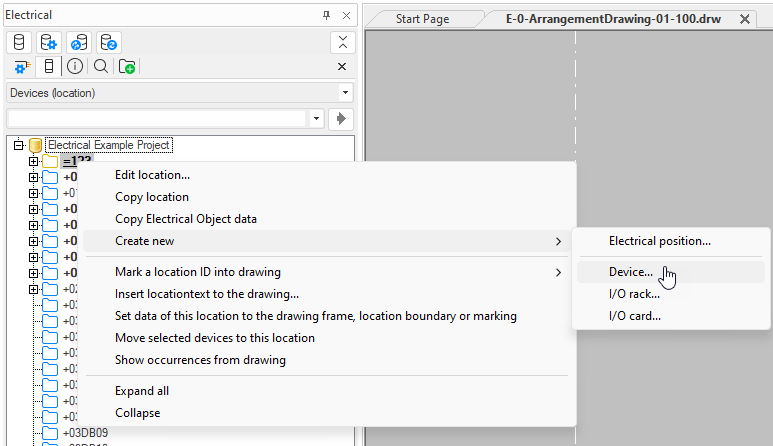Pin the Electrical panel
Image resolution: width=773 pixels, height=446 pixels.
point(326,16)
